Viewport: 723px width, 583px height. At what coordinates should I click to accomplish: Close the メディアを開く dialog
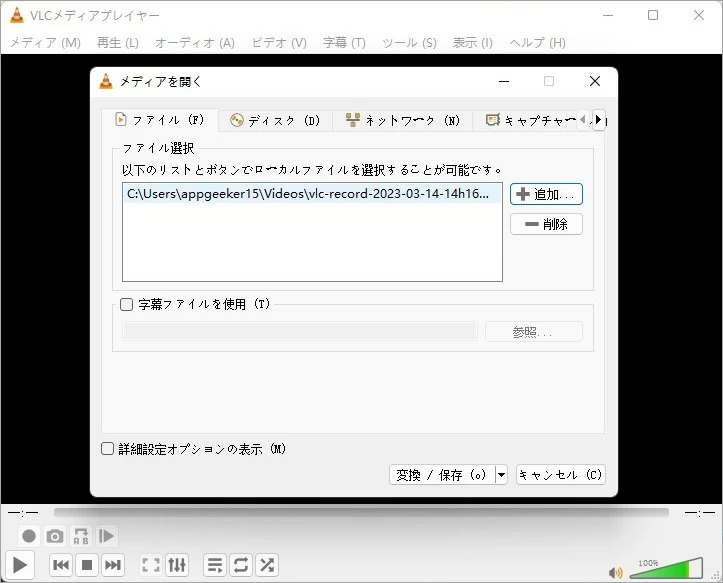tap(595, 81)
